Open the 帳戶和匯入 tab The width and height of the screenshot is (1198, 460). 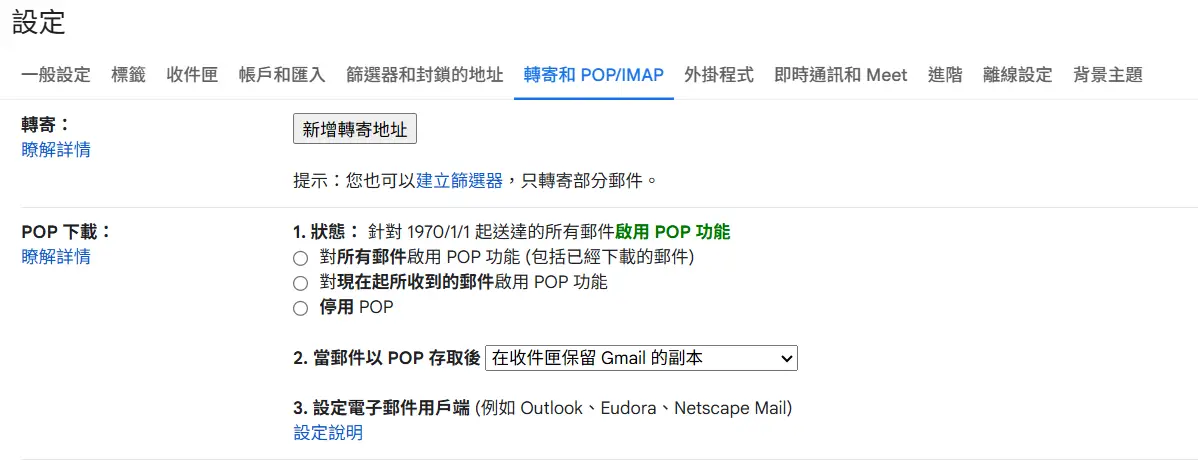(282, 75)
